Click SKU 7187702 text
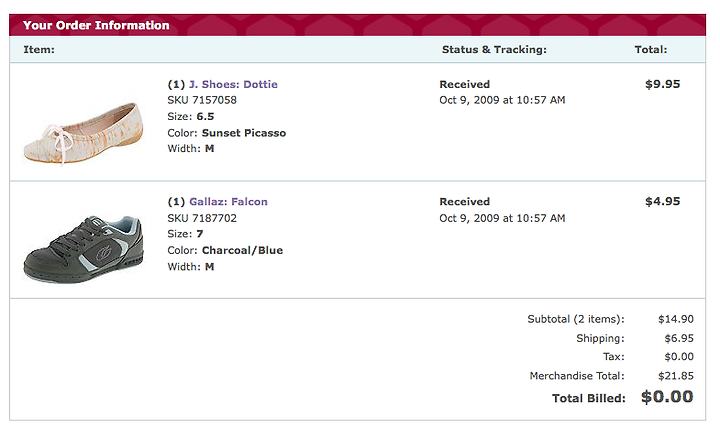Viewport: 720px width, 428px height. (x=202, y=218)
